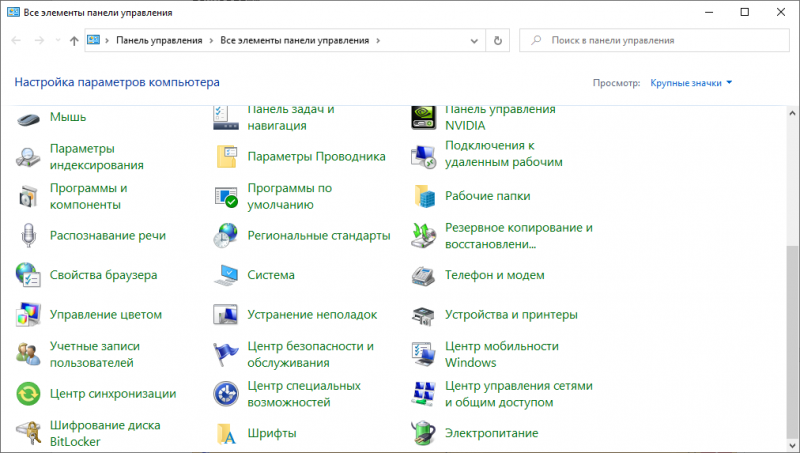Open 'Устройства и принтеры' link
Image resolution: width=800 pixels, height=453 pixels.
point(511,315)
